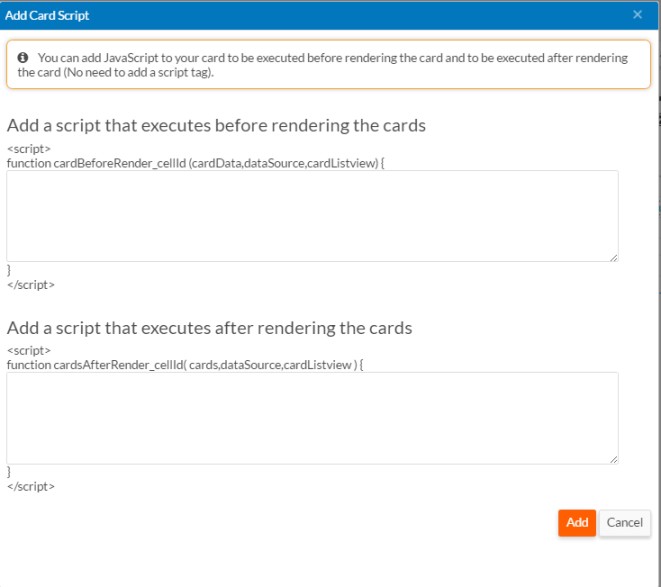
Task: Click the final closing script tag
Action: click(x=30, y=486)
